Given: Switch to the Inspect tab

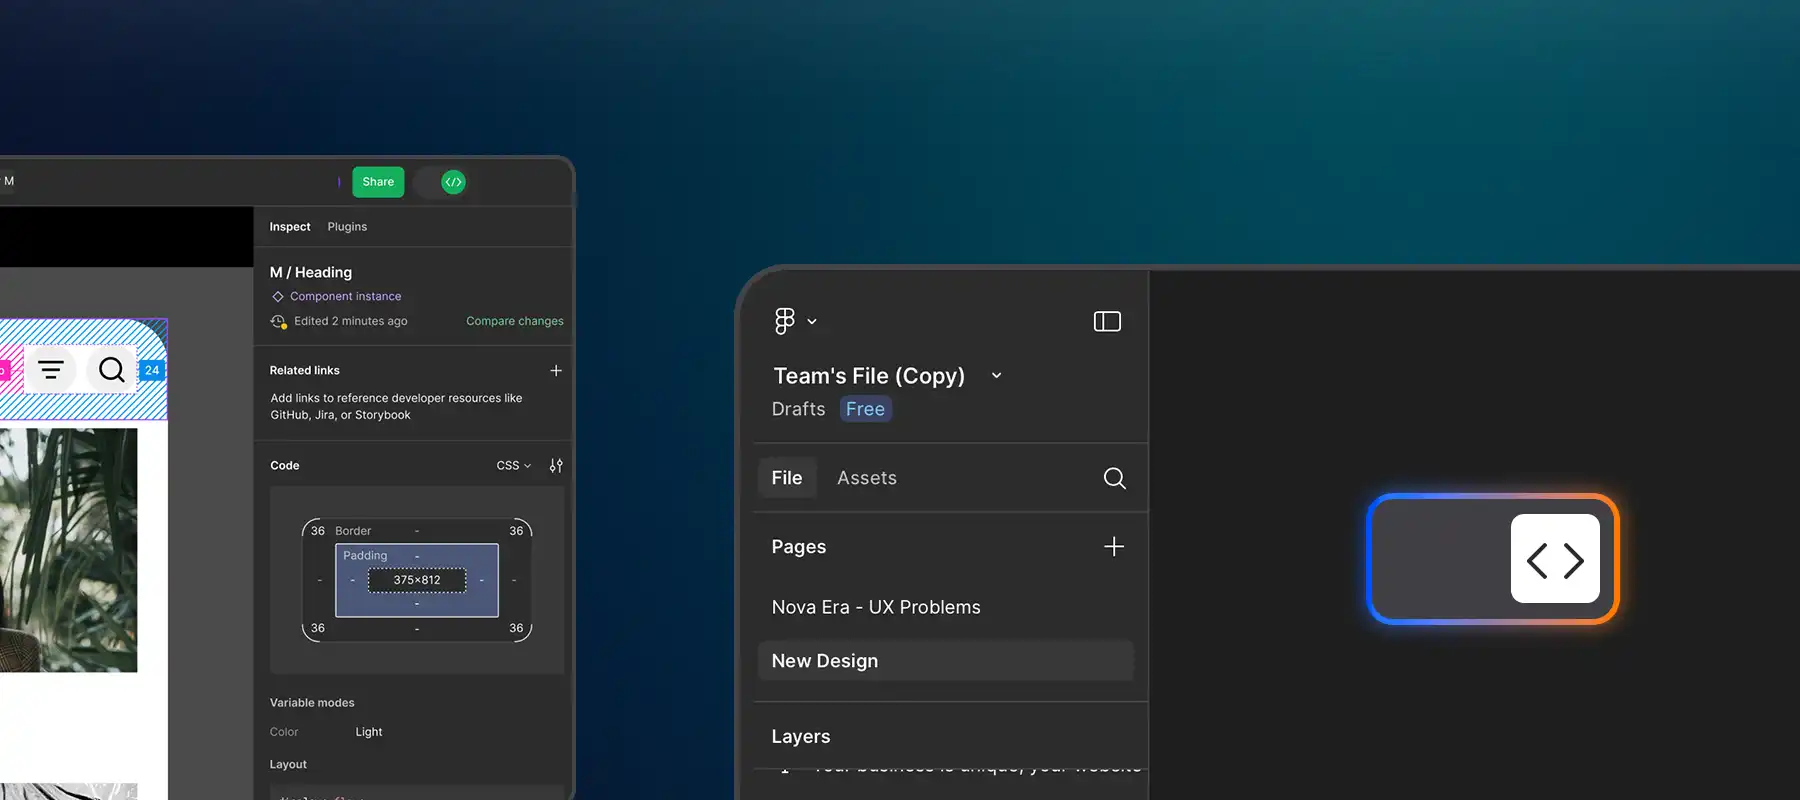Looking at the screenshot, I should (290, 227).
